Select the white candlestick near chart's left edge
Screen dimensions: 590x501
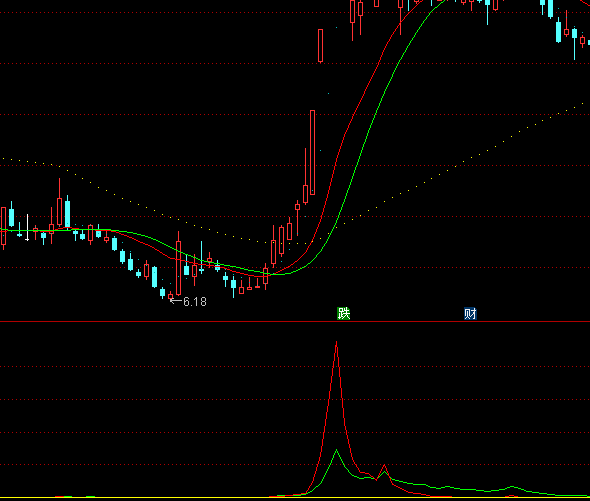coord(27,228)
